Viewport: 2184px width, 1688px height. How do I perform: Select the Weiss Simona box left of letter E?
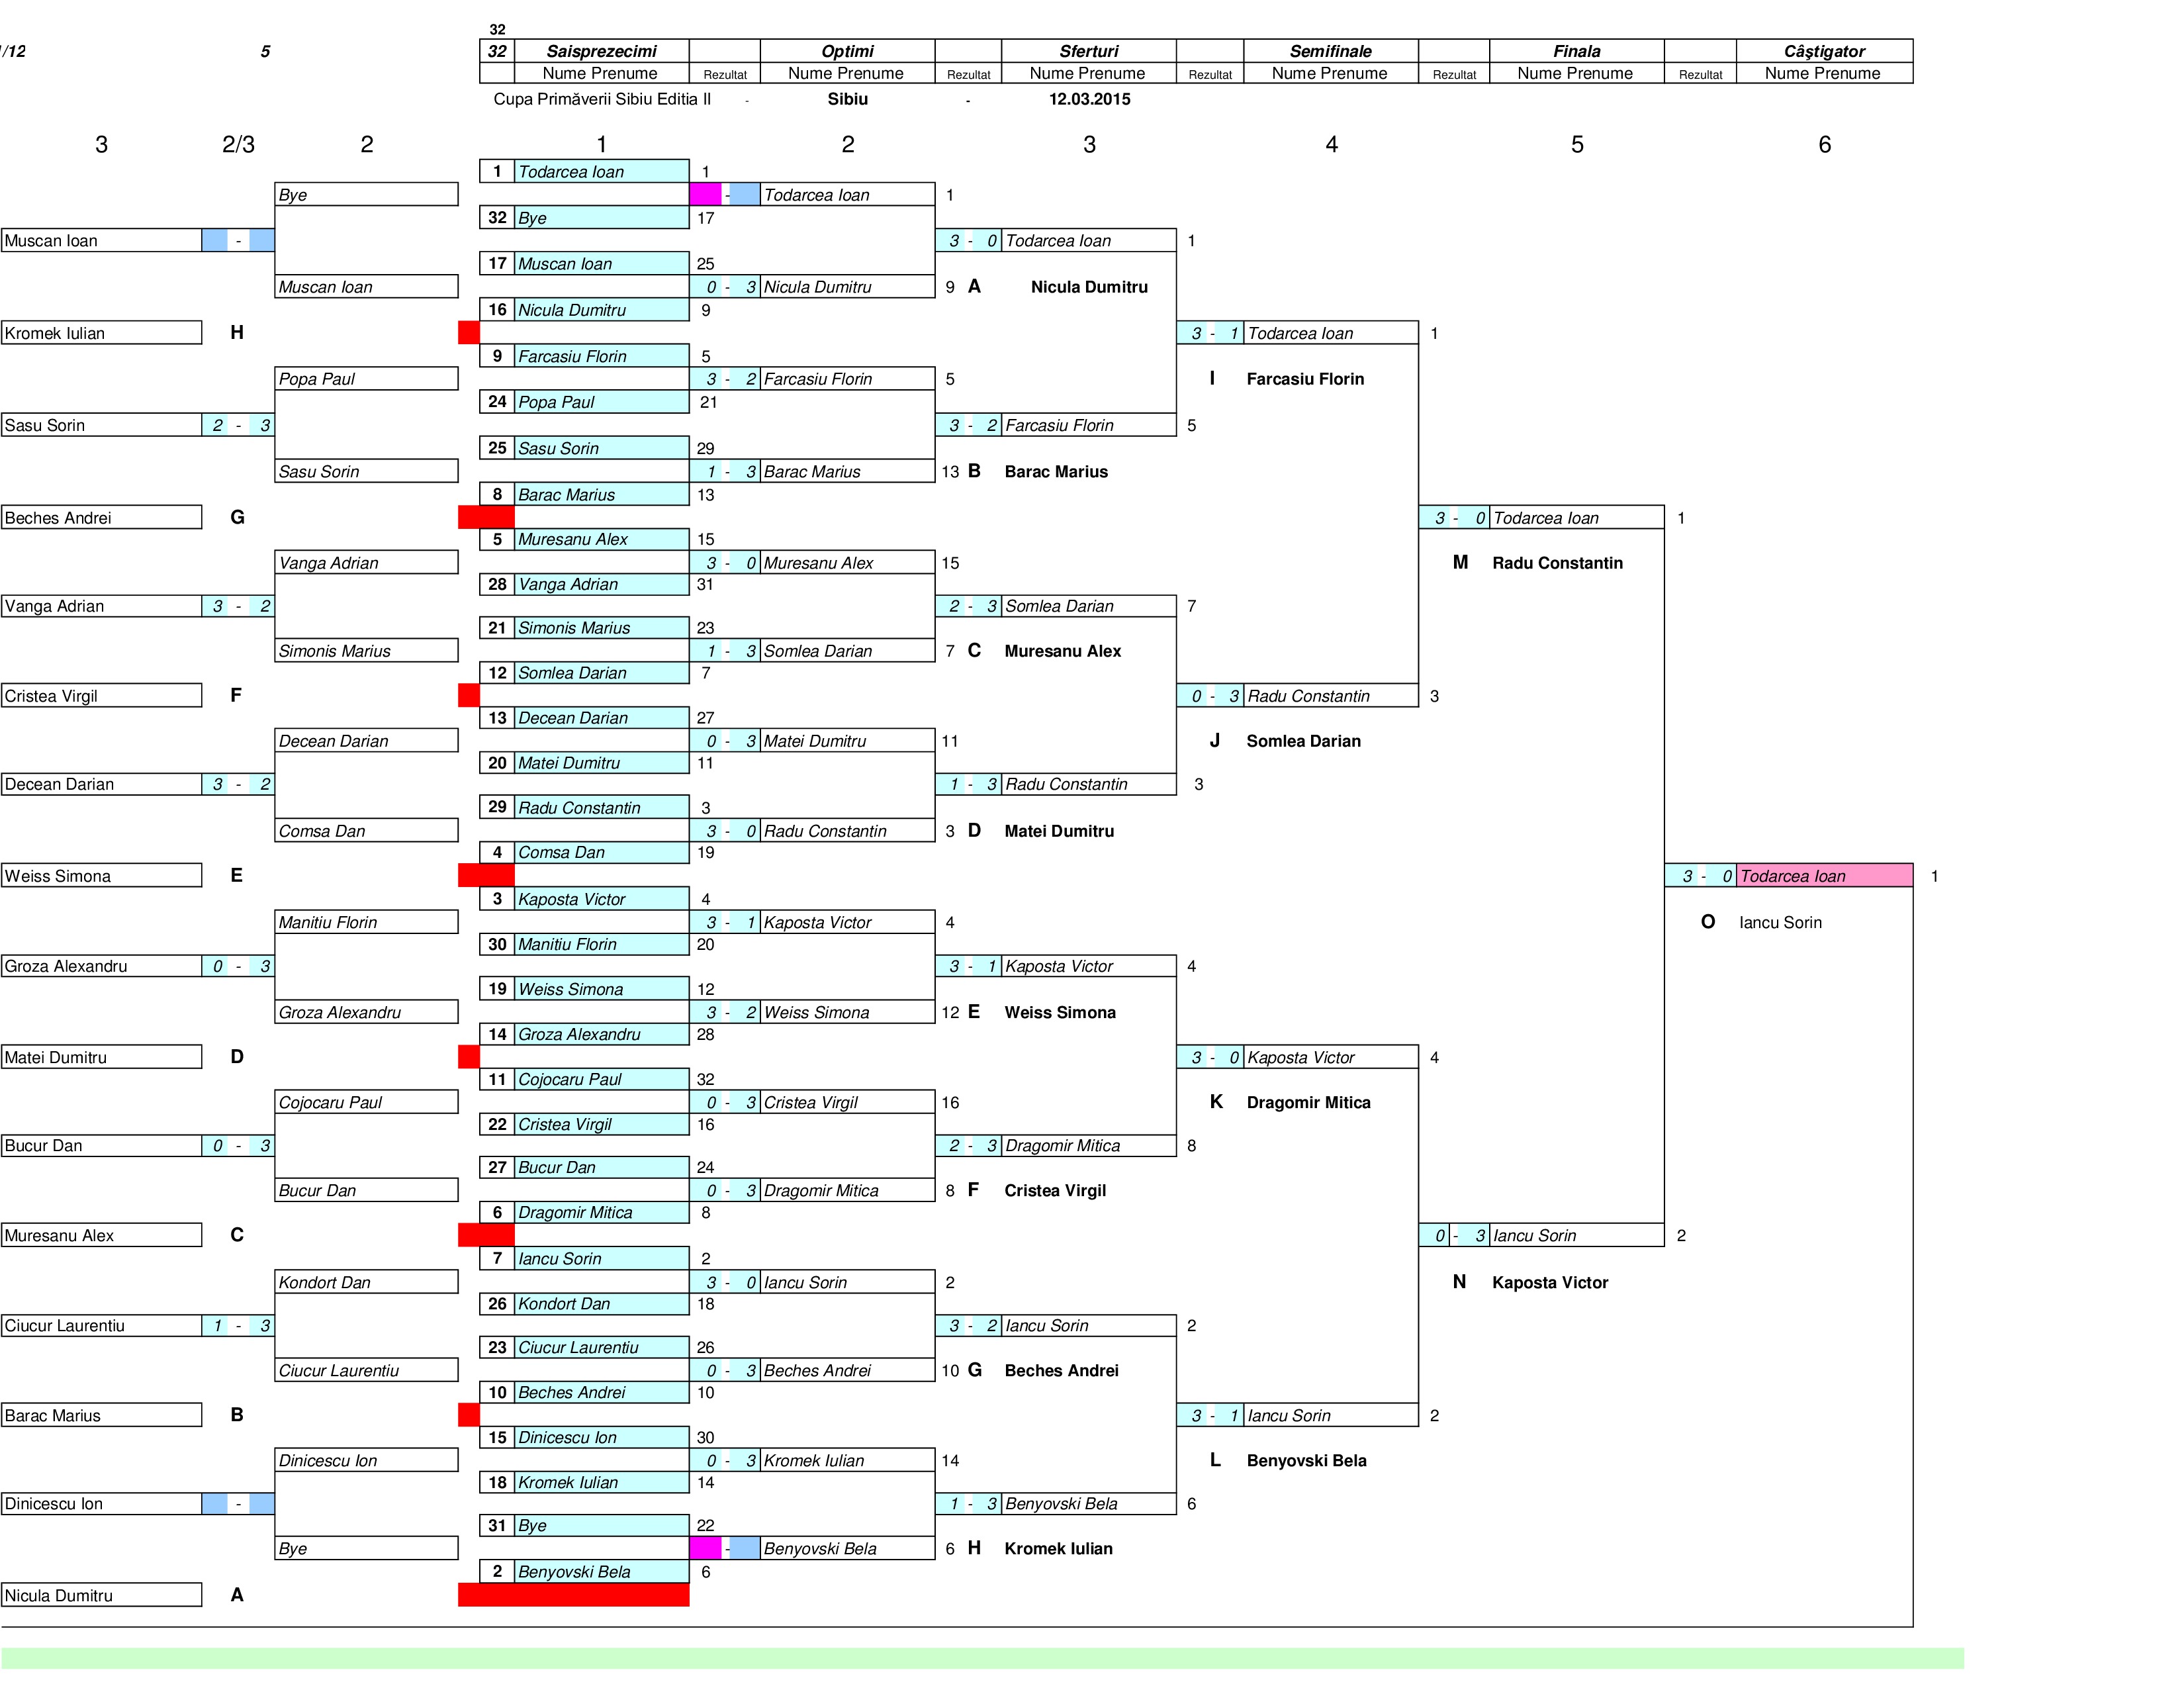point(101,876)
